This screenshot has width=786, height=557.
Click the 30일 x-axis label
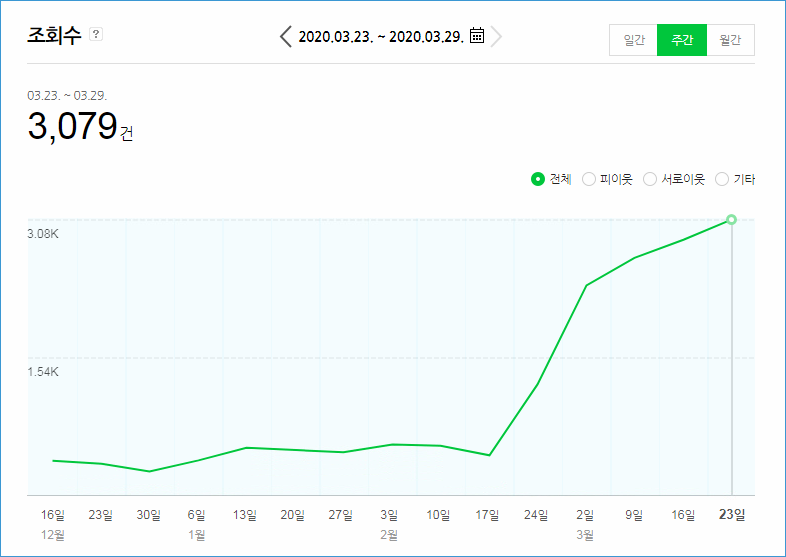[149, 514]
